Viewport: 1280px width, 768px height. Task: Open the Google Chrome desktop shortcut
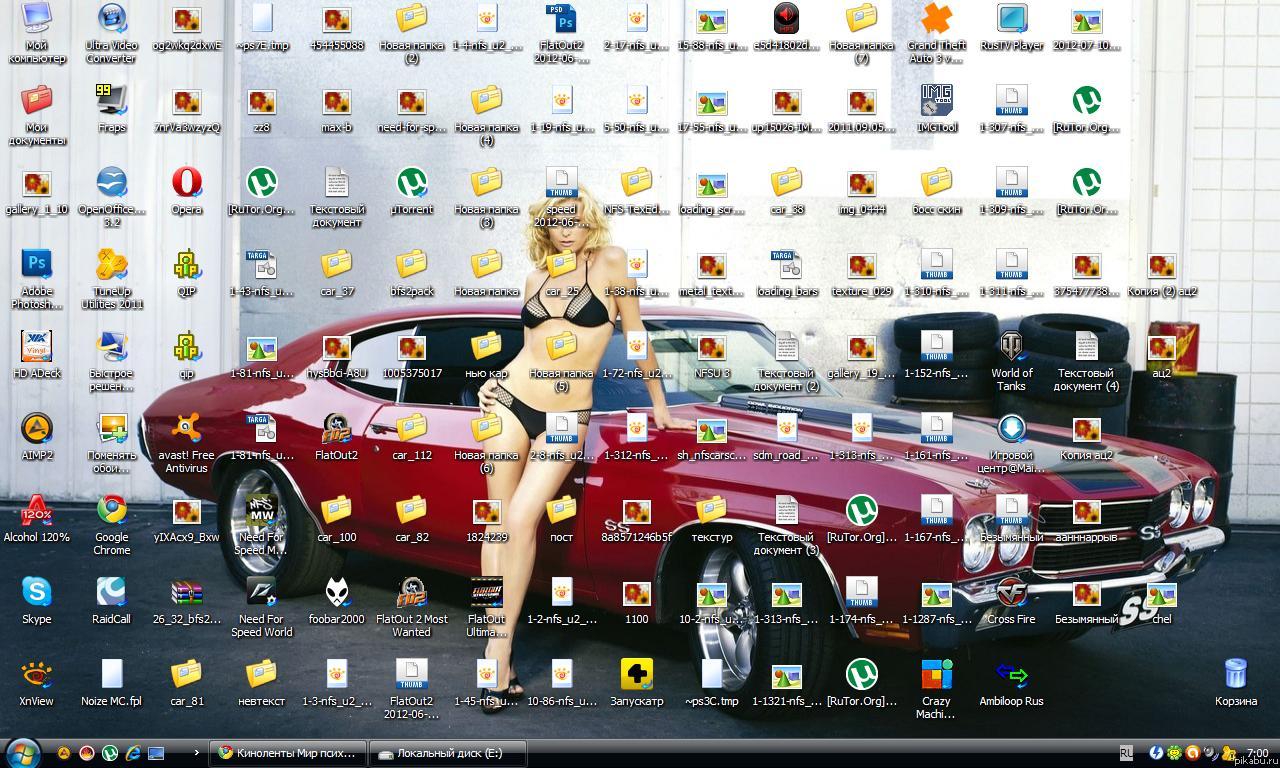coord(112,524)
